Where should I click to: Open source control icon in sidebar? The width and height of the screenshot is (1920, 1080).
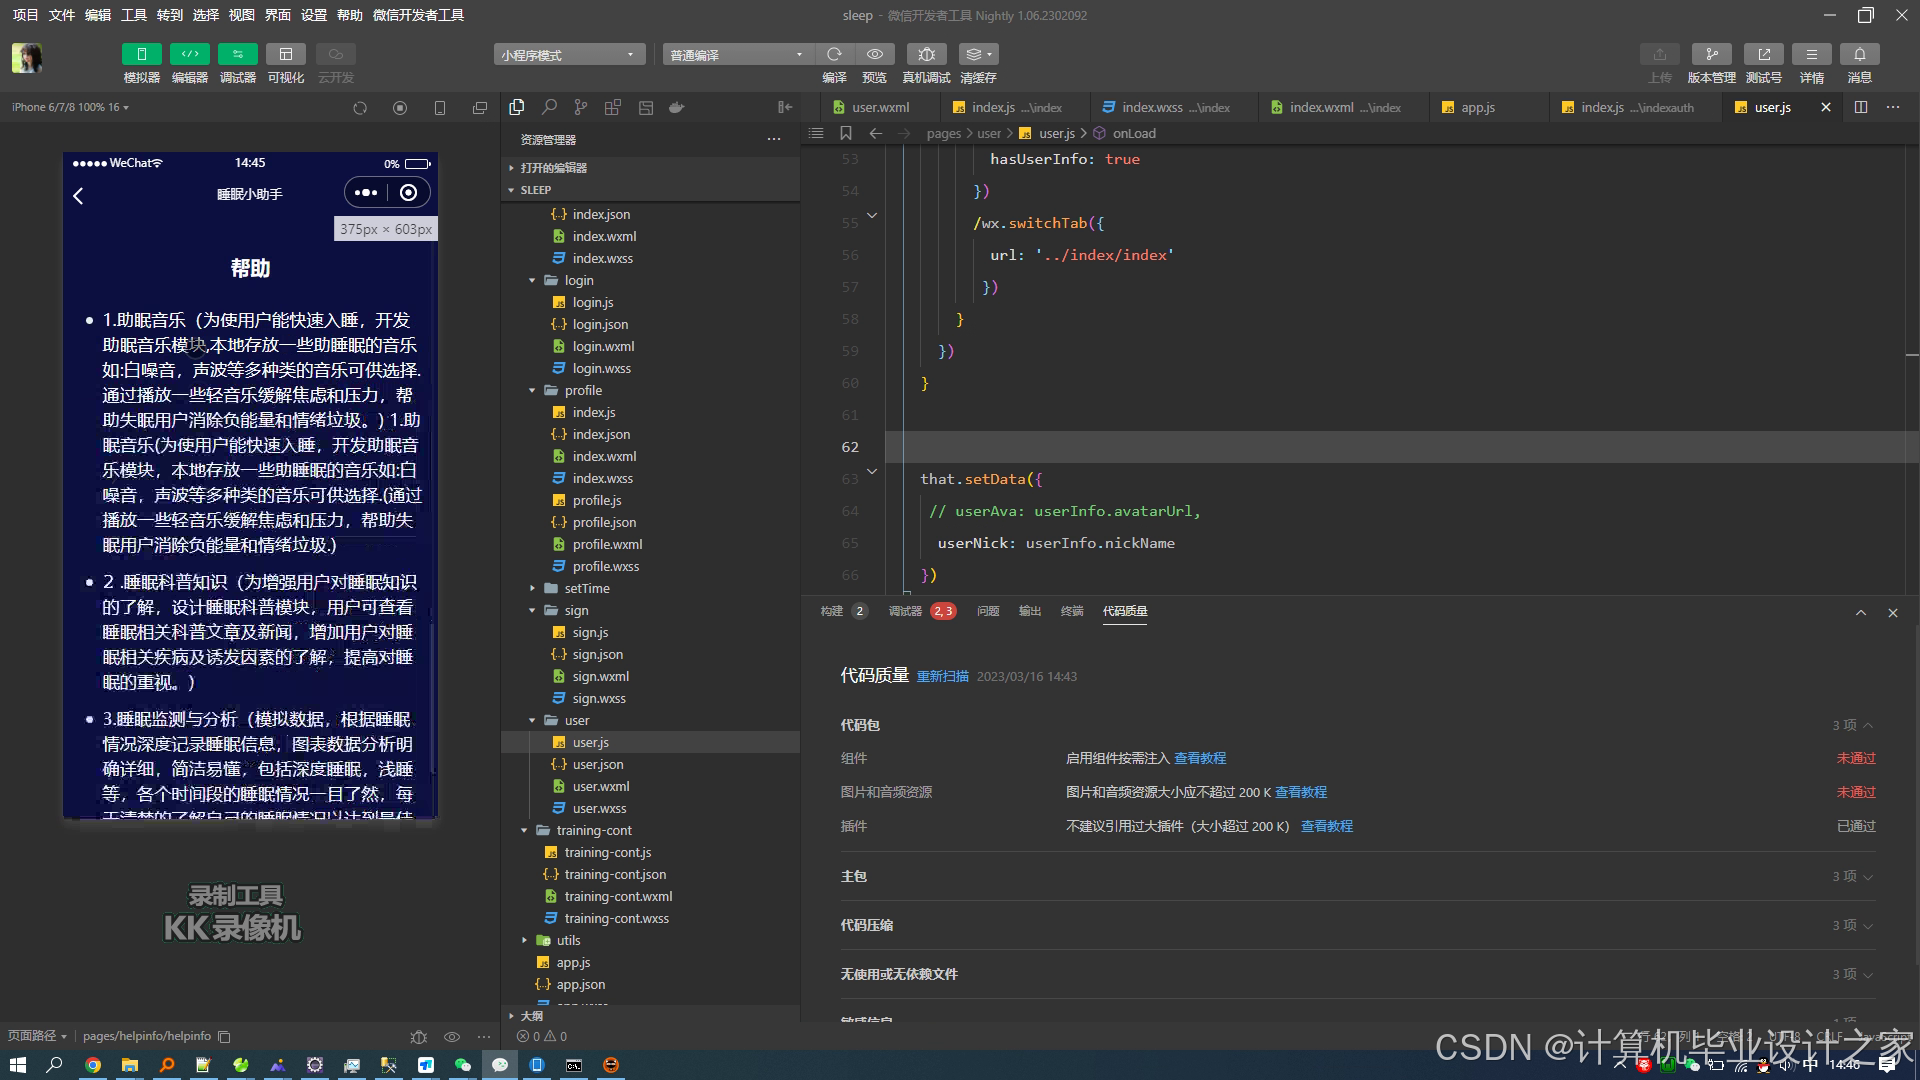coord(581,107)
